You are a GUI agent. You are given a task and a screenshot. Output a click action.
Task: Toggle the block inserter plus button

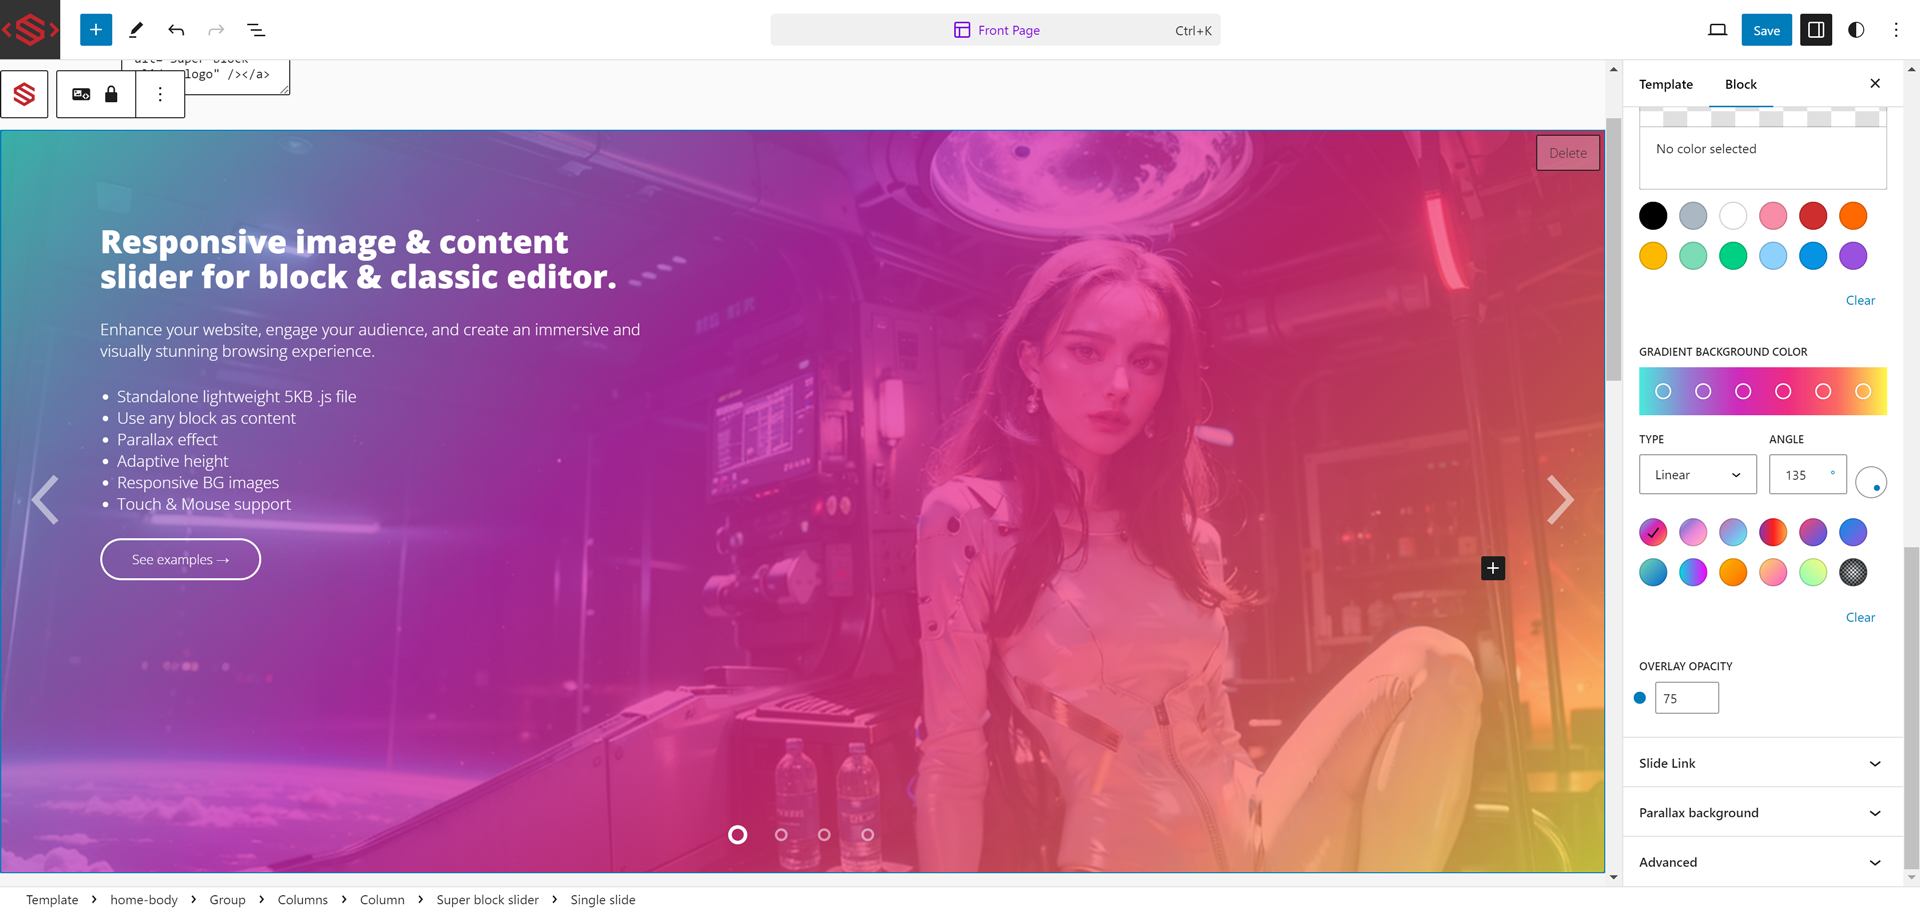(96, 30)
